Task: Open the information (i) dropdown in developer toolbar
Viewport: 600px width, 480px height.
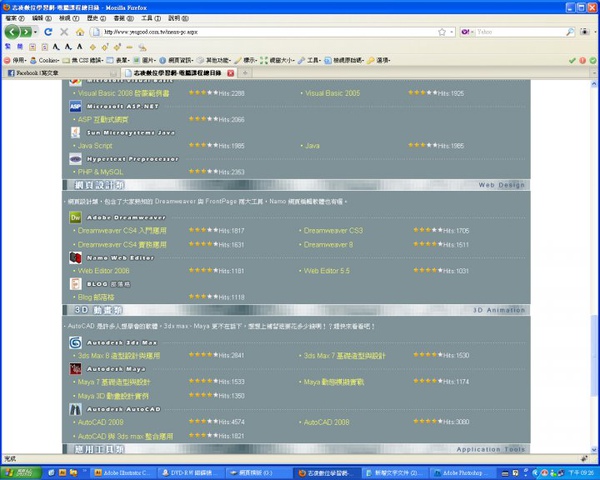Action: pyautogui.click(x=176, y=60)
